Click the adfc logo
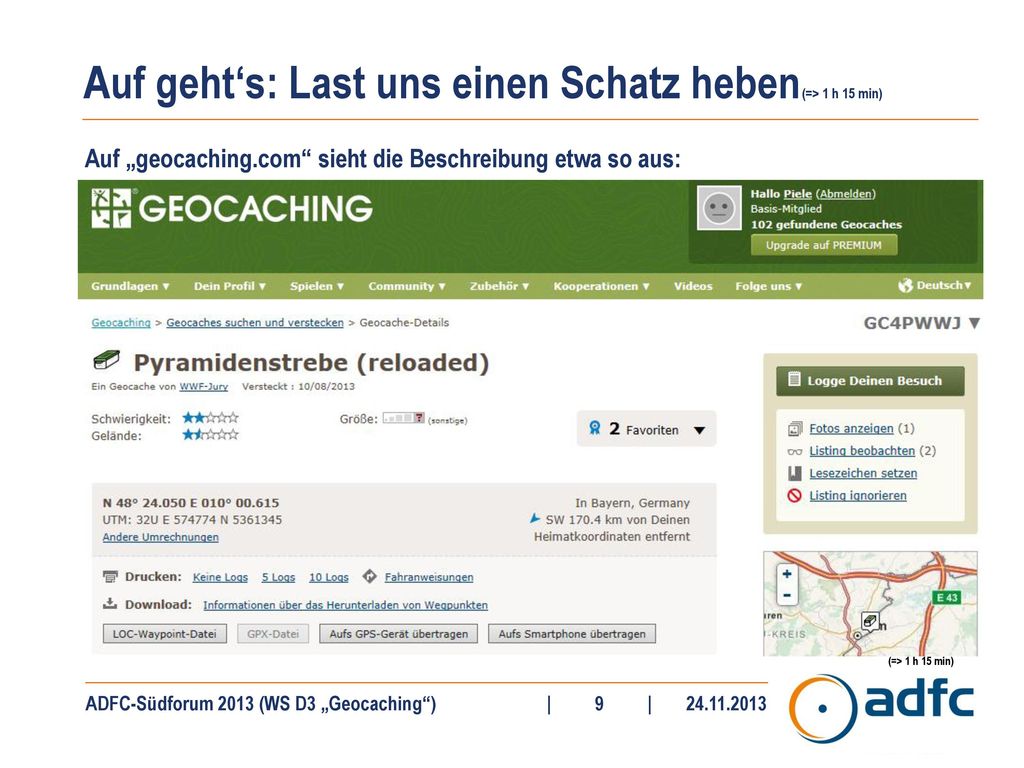Viewport: 1024px width, 768px height. 882,708
